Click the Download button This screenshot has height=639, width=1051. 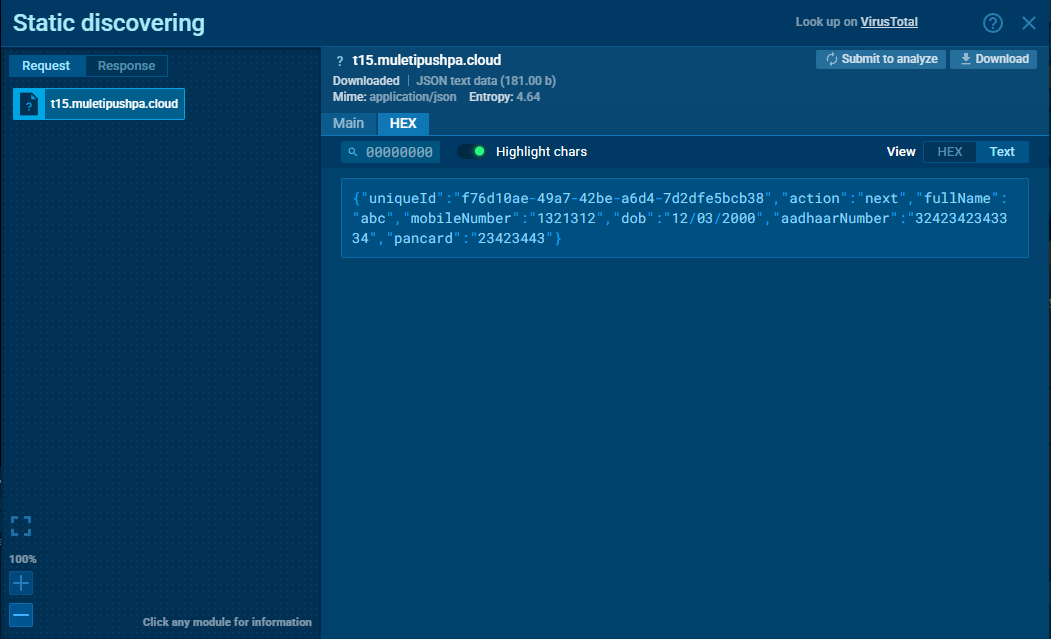[x=993, y=59]
